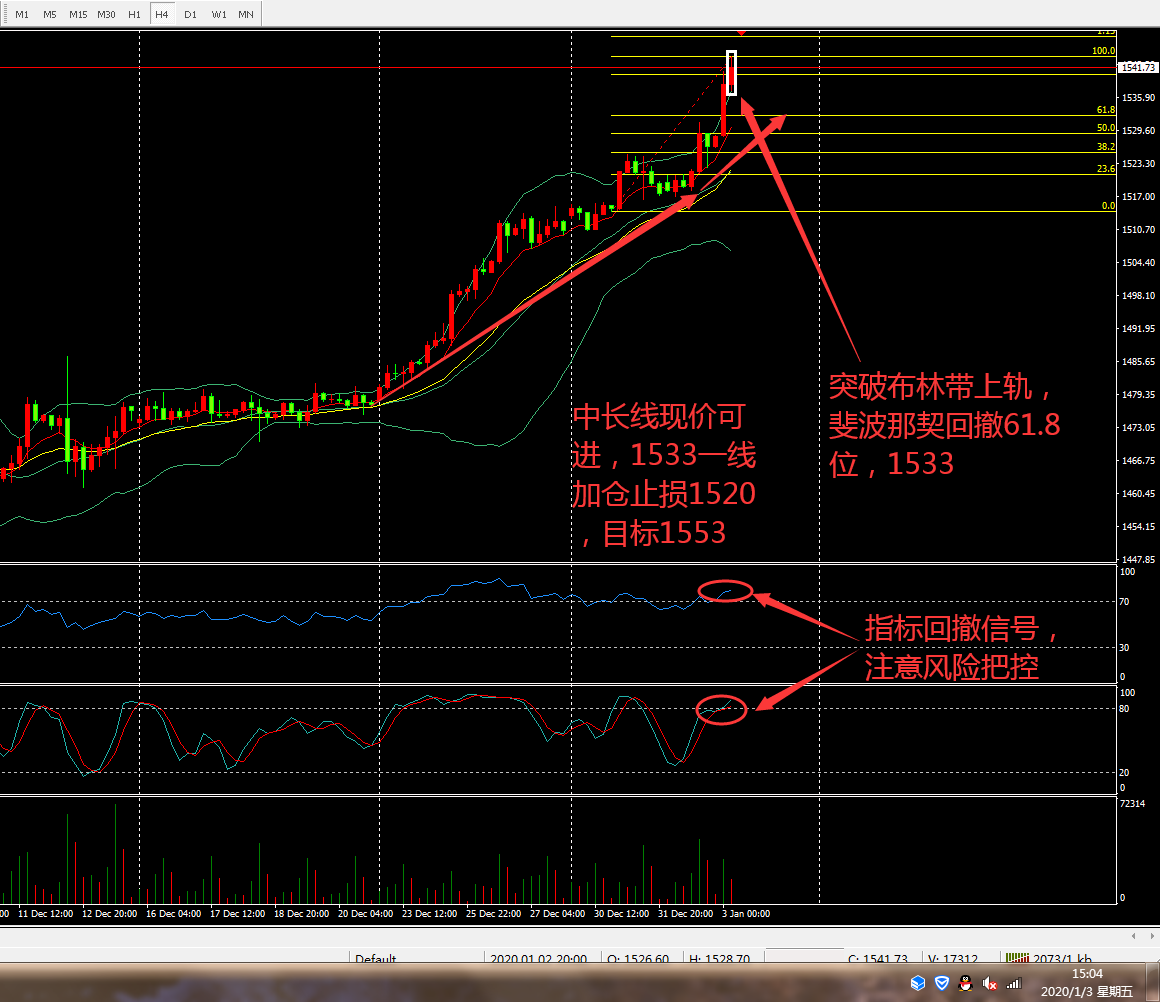Click the 2020.01.02 20:00 status bar field
The image size is (1160, 1002).
539,958
